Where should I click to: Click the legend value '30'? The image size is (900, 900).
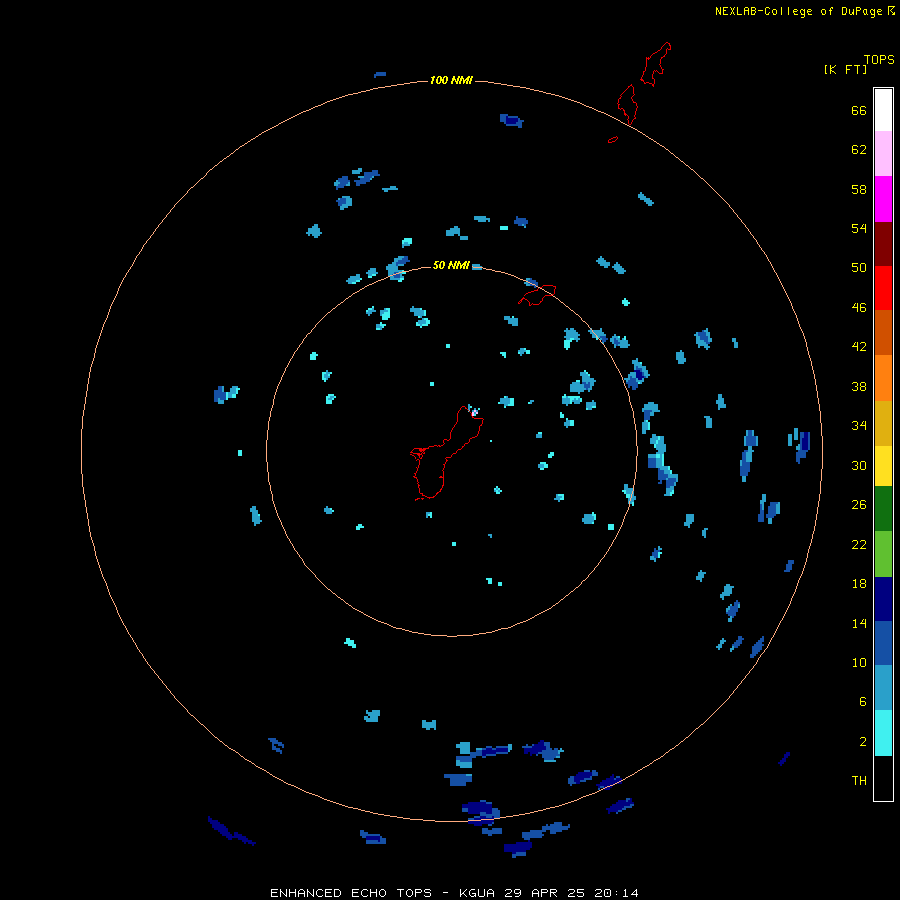coord(859,465)
